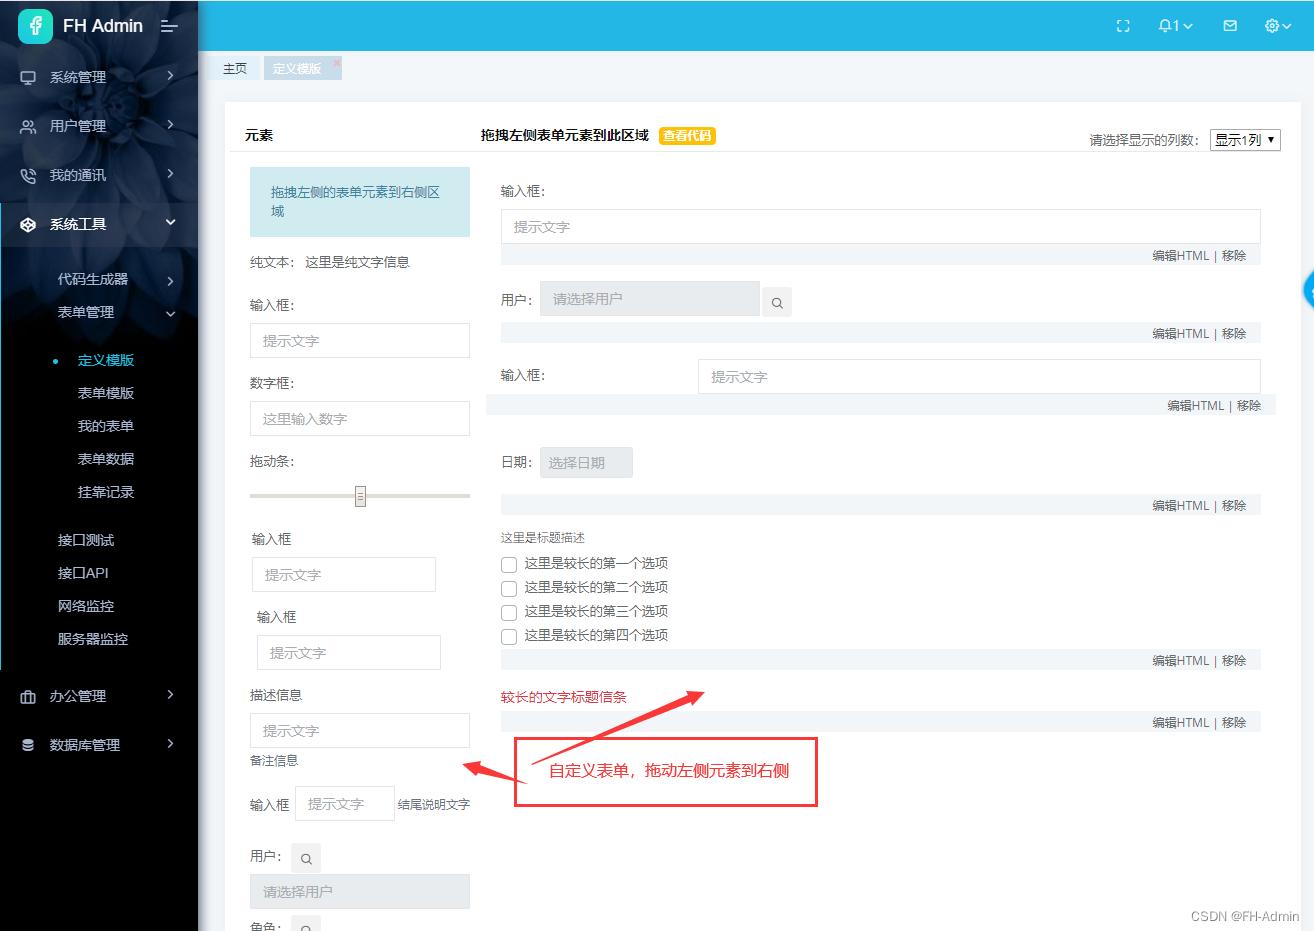1314x931 pixels.
Task: Open the 选择日期 date picker field
Action: click(586, 463)
